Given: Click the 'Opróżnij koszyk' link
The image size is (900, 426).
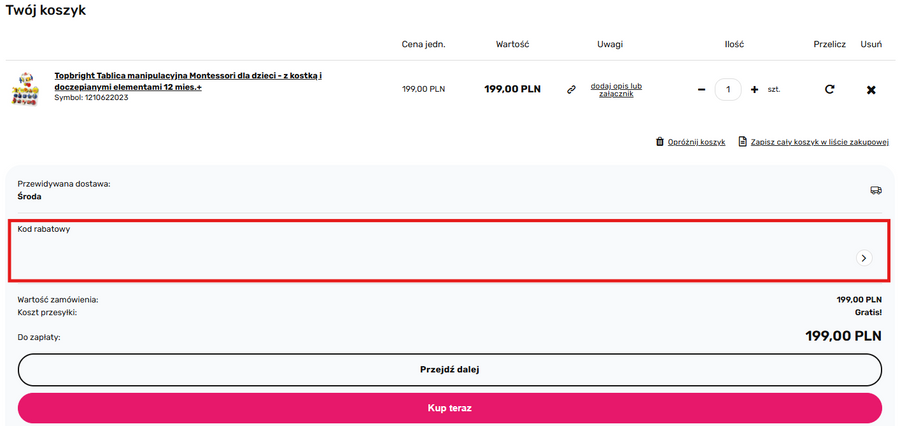Looking at the screenshot, I should pyautogui.click(x=696, y=142).
